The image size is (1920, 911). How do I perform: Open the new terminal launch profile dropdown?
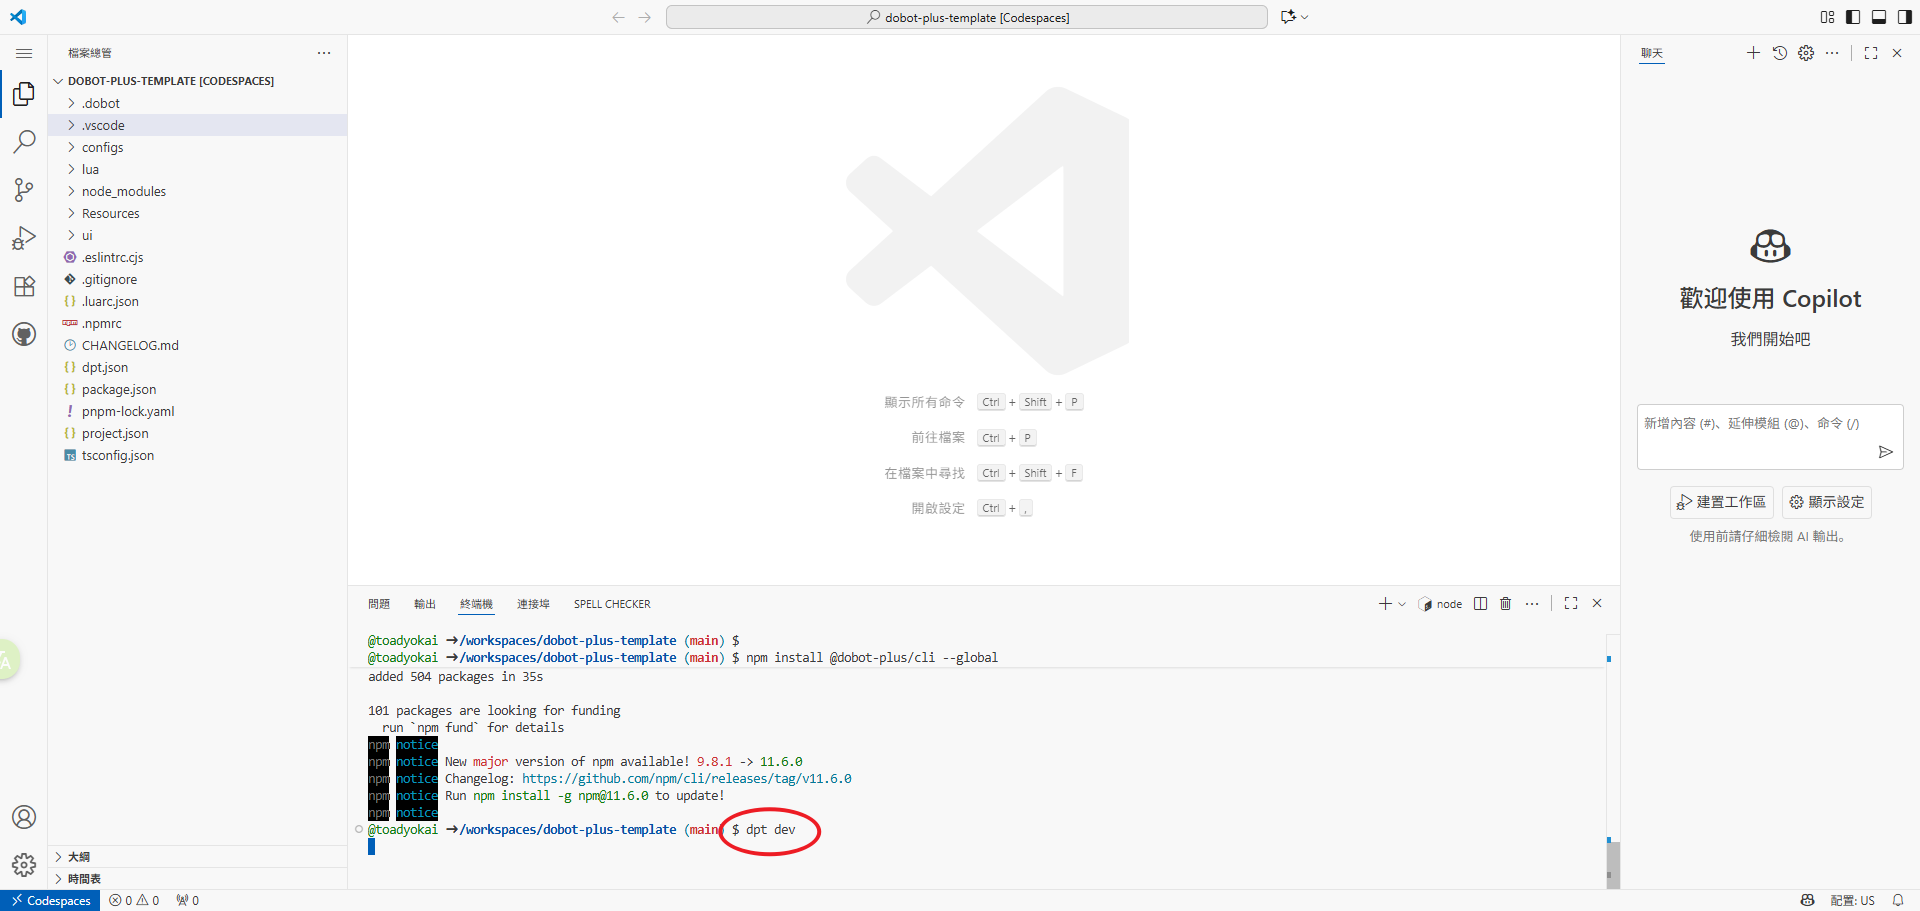[1402, 604]
